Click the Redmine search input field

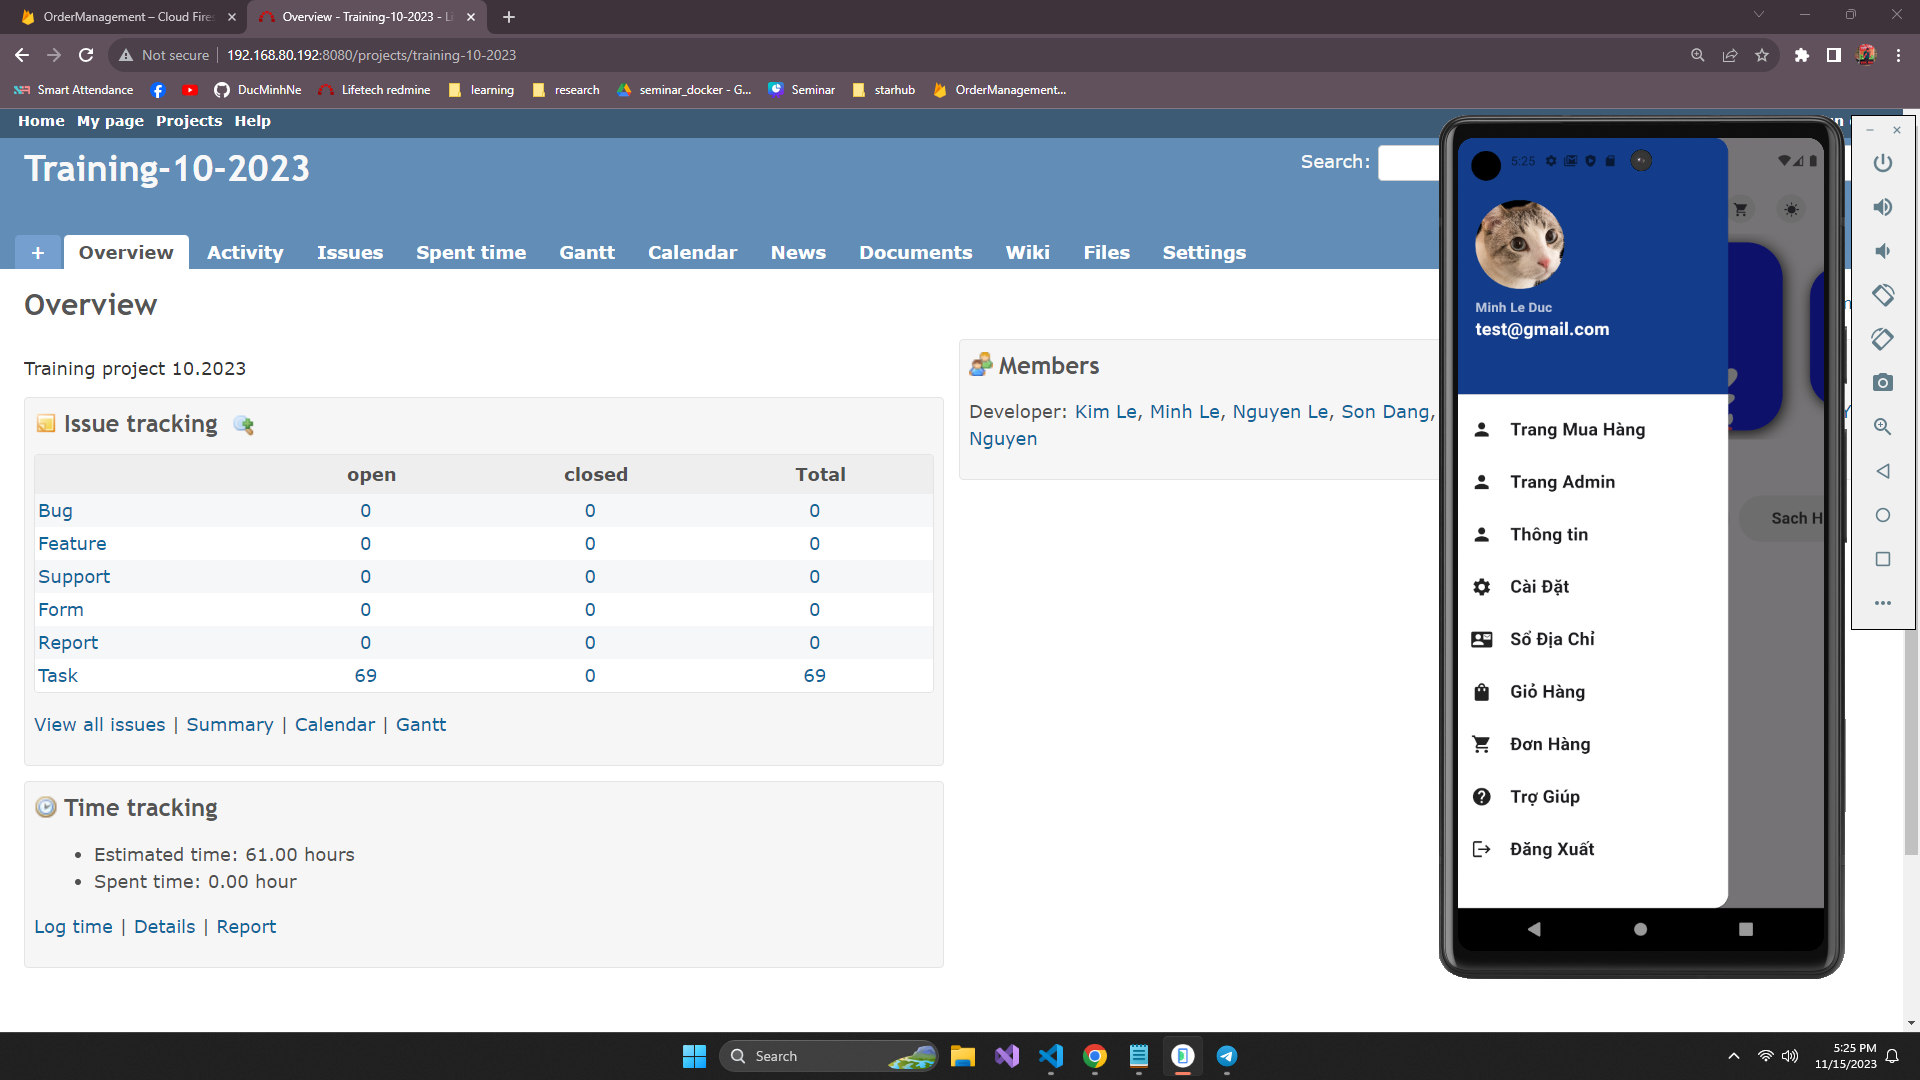click(x=1408, y=162)
